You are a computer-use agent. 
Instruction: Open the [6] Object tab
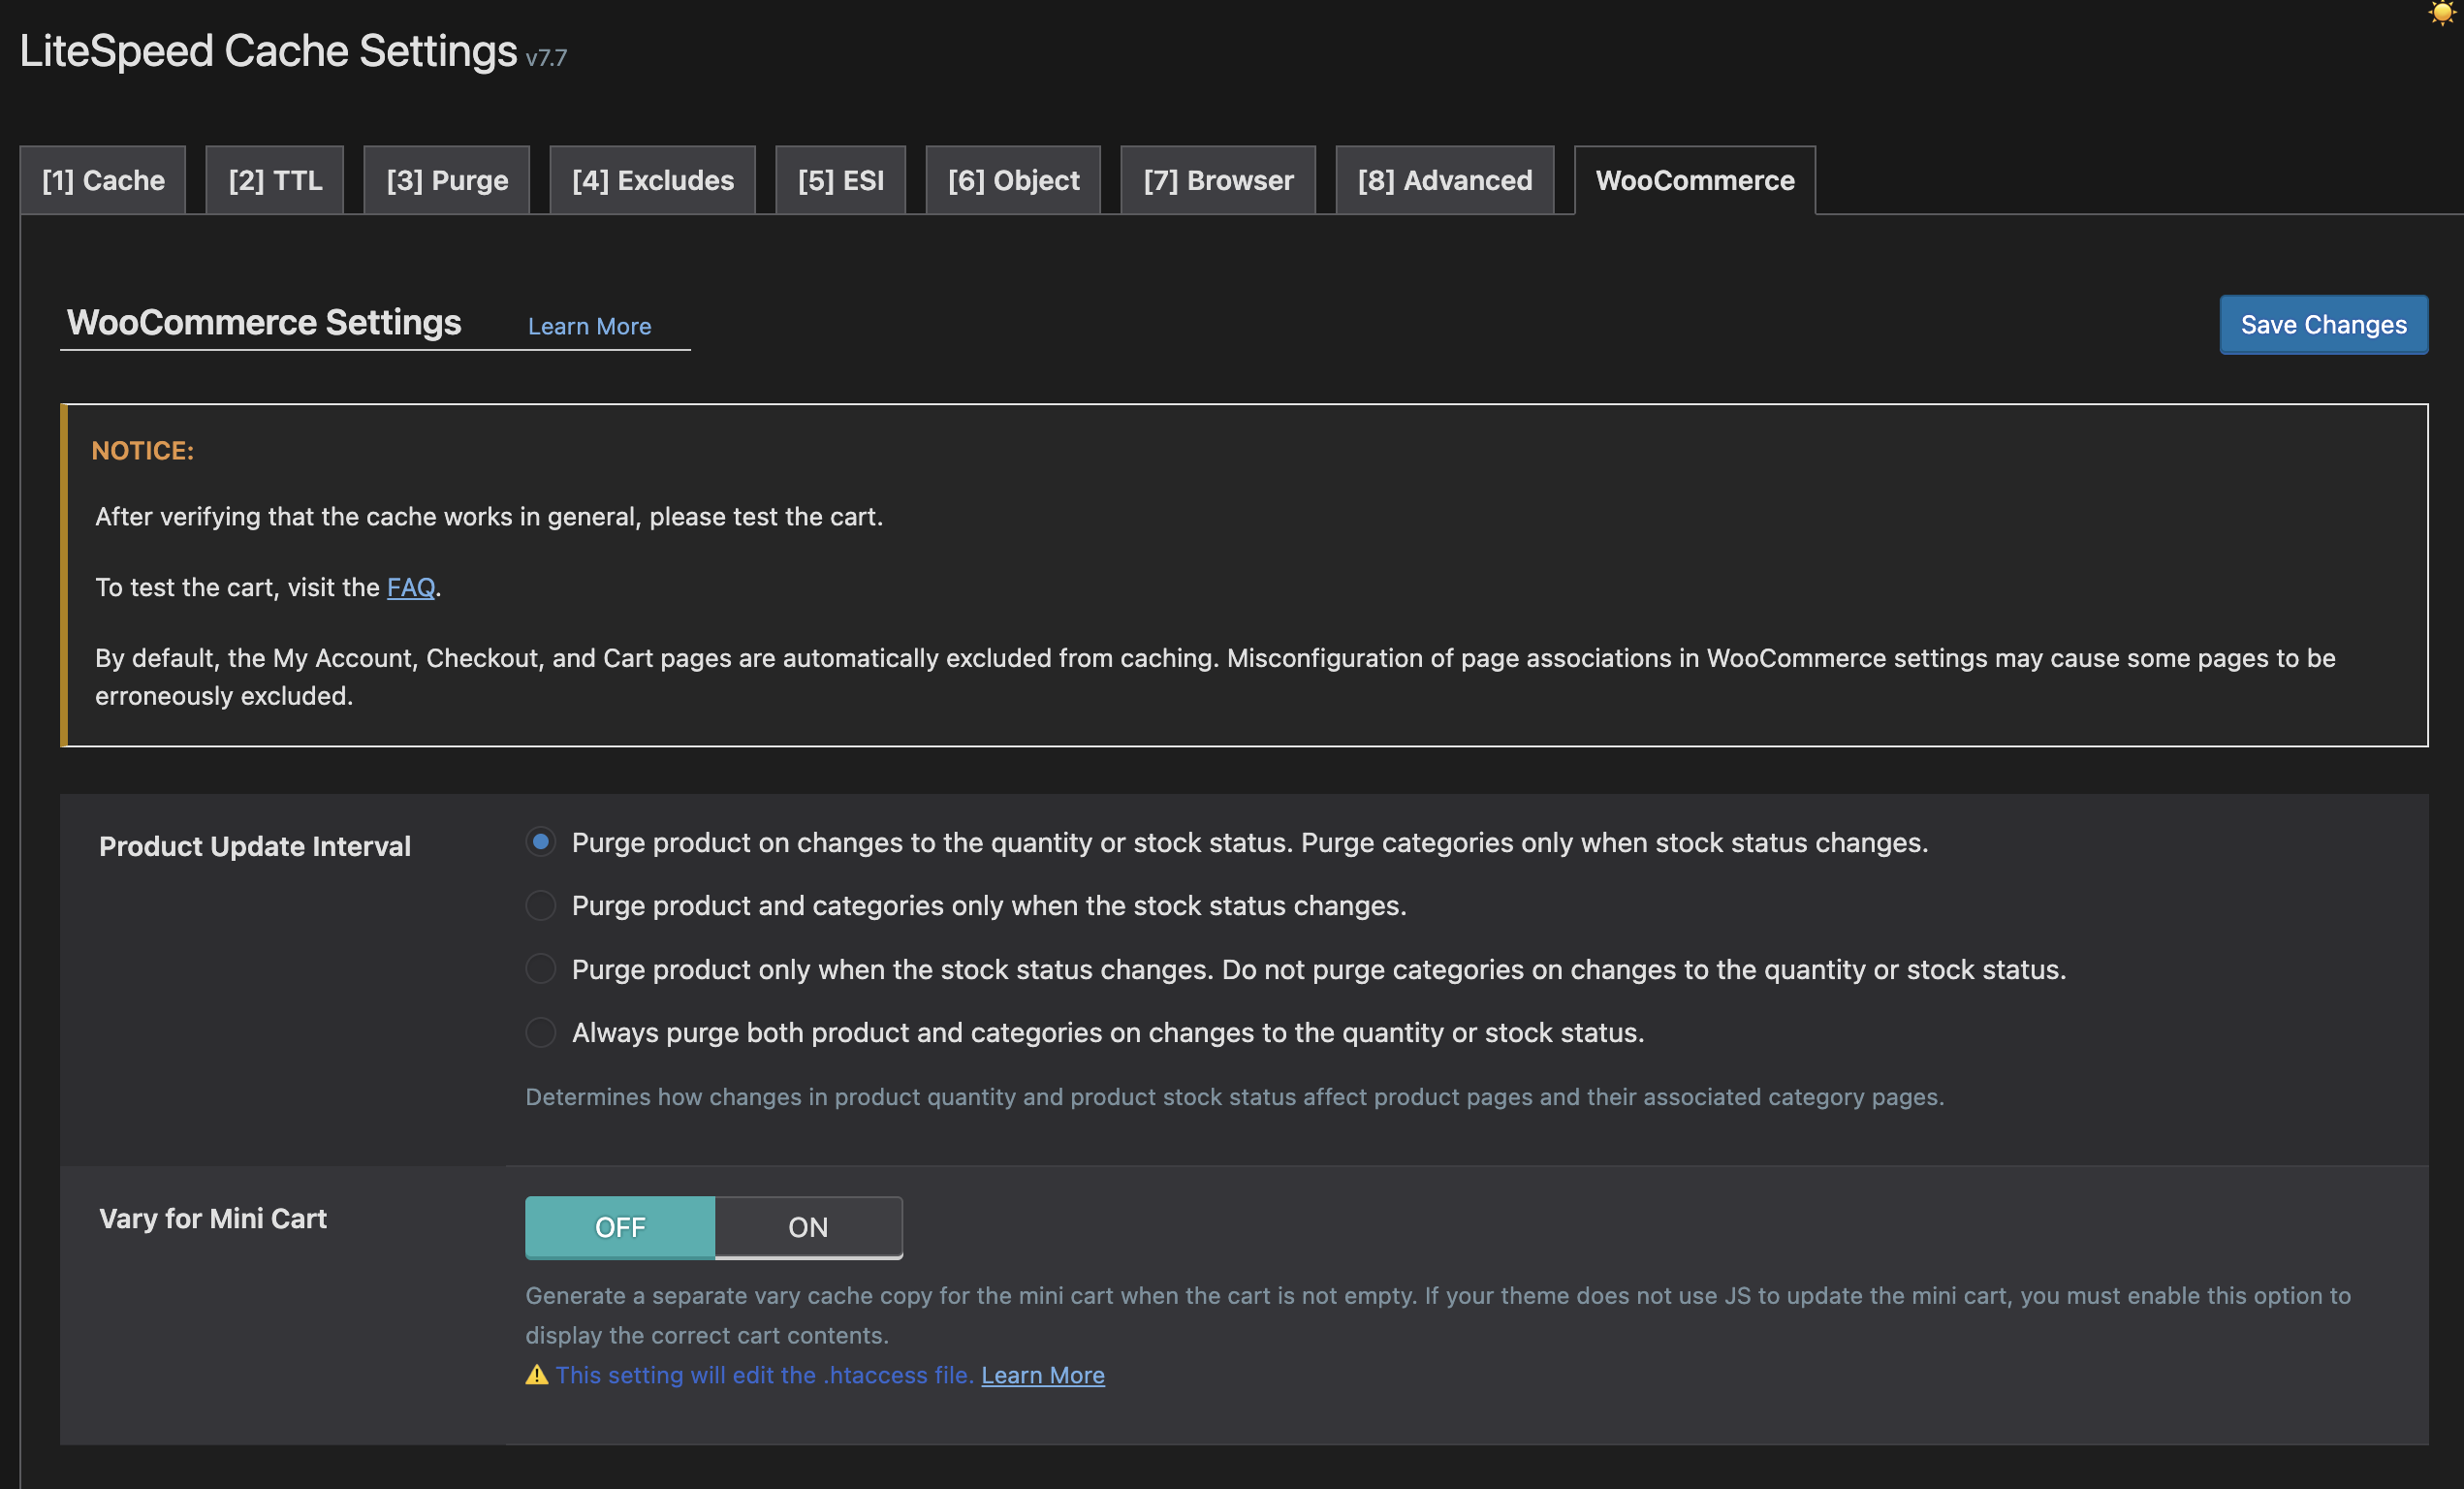[1013, 180]
